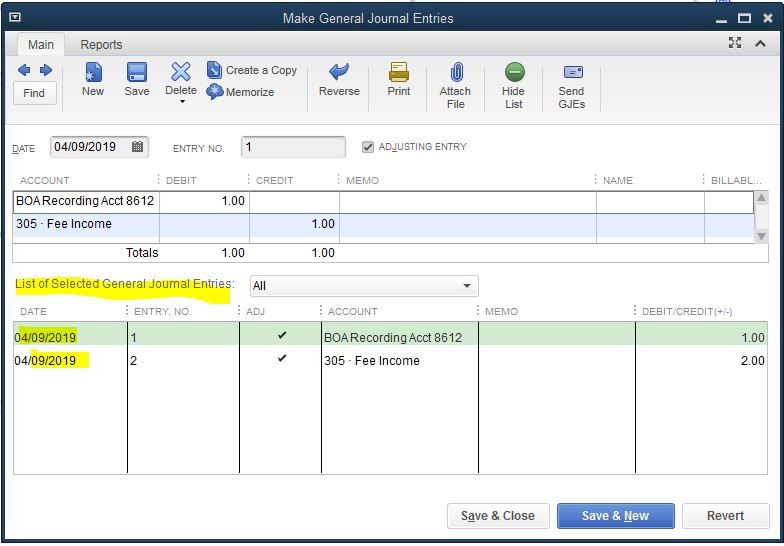Click the New journal entry icon
The width and height of the screenshot is (784, 546).
tap(93, 72)
